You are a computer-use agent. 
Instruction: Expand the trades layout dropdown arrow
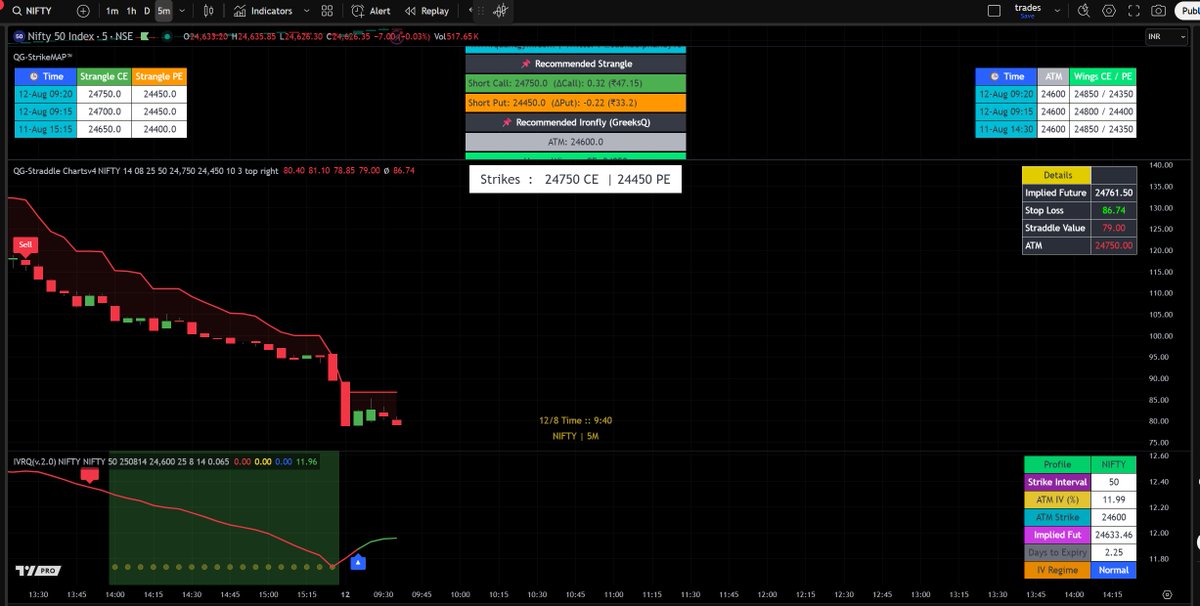point(1056,11)
